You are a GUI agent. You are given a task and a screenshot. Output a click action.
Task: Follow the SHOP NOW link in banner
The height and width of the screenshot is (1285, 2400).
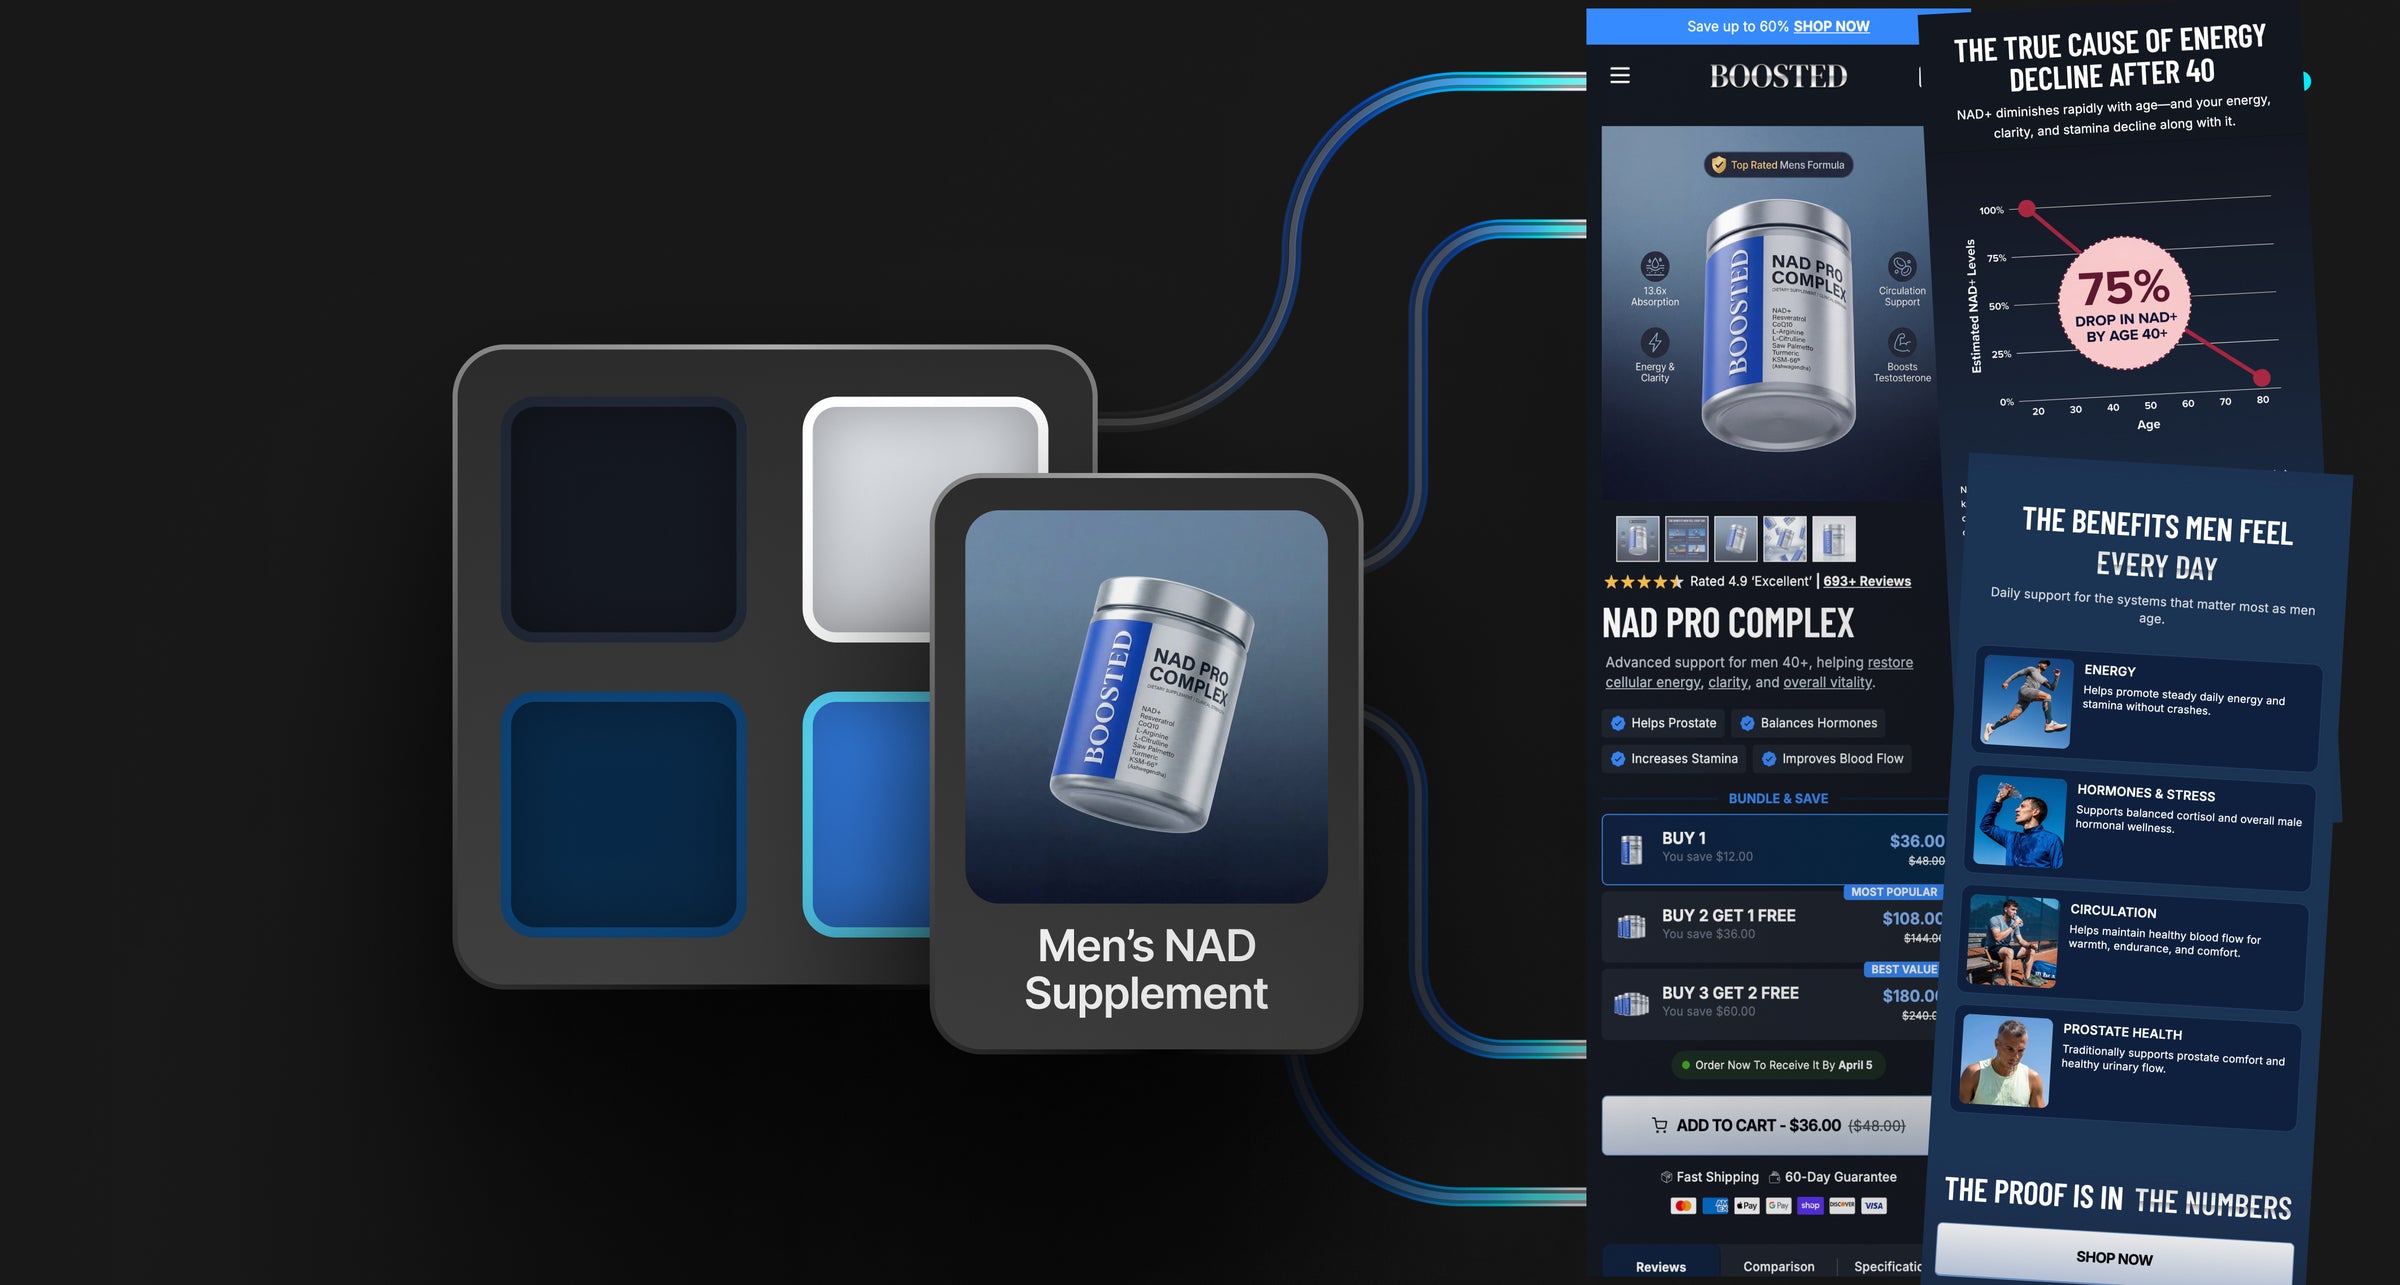(1831, 27)
